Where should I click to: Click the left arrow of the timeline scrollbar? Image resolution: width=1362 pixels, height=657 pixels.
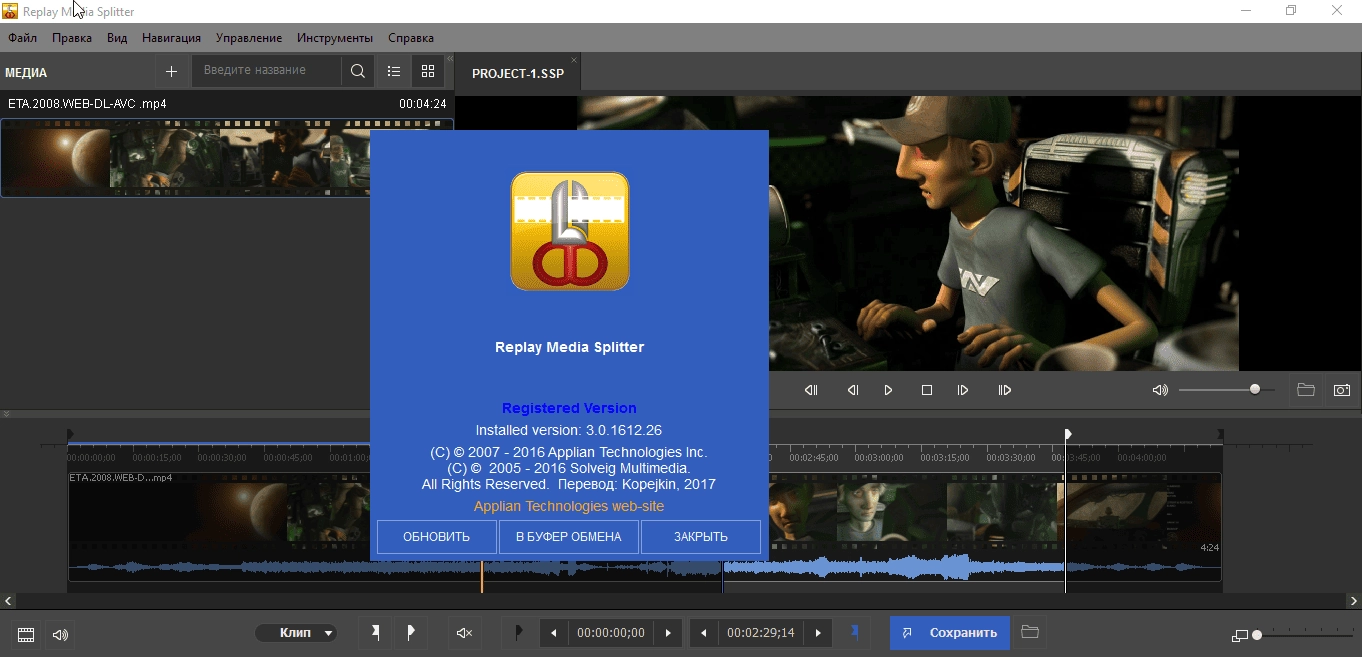point(8,601)
